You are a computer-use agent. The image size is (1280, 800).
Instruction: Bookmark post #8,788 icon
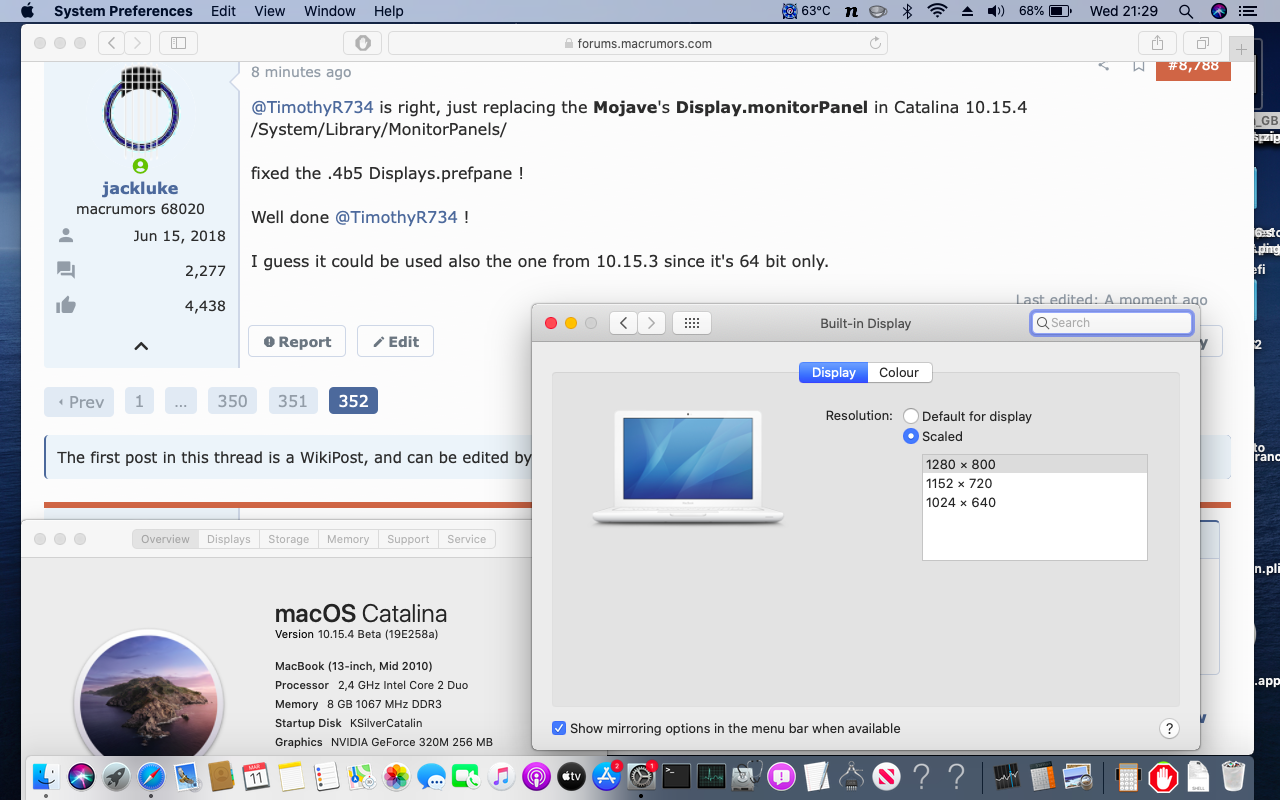[1138, 66]
